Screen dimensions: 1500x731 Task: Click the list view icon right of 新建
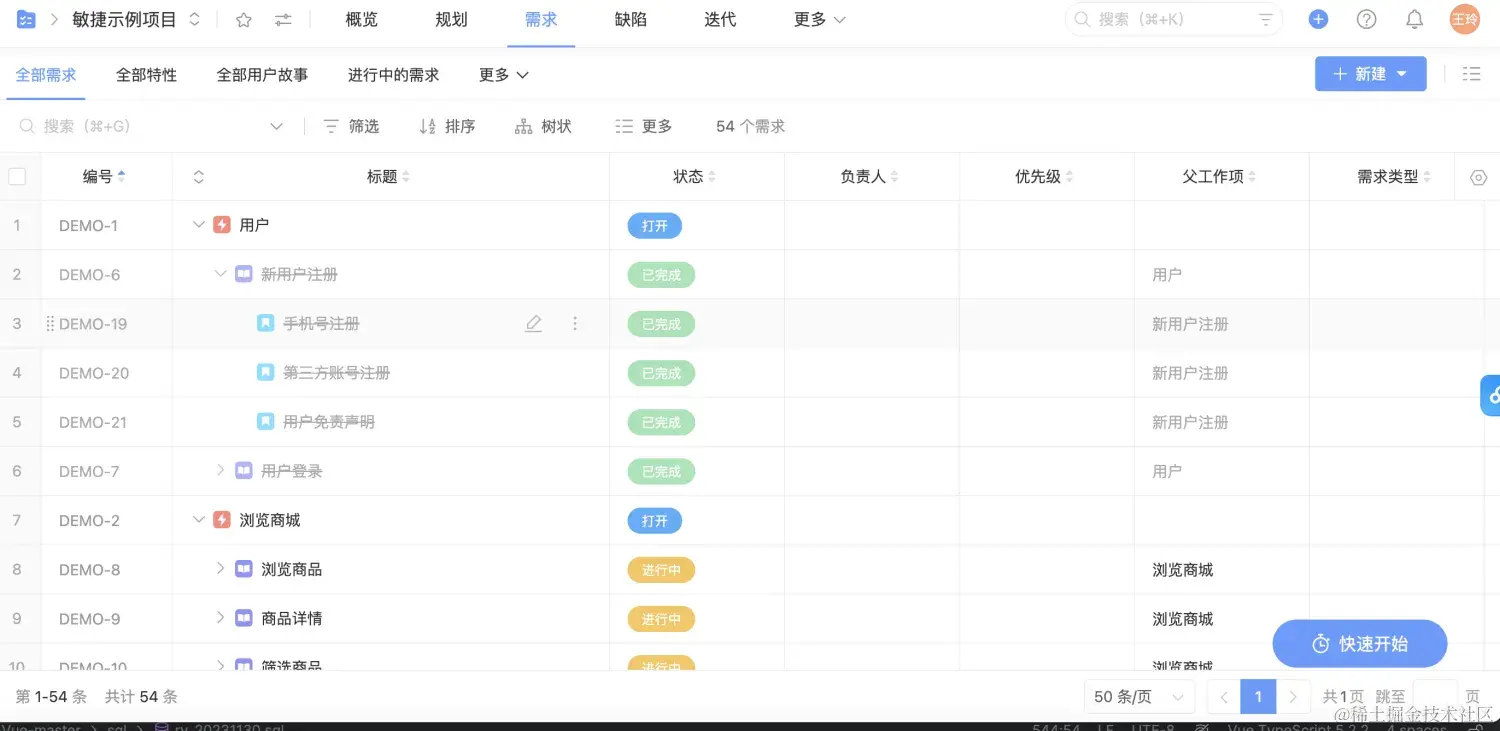[1471, 74]
